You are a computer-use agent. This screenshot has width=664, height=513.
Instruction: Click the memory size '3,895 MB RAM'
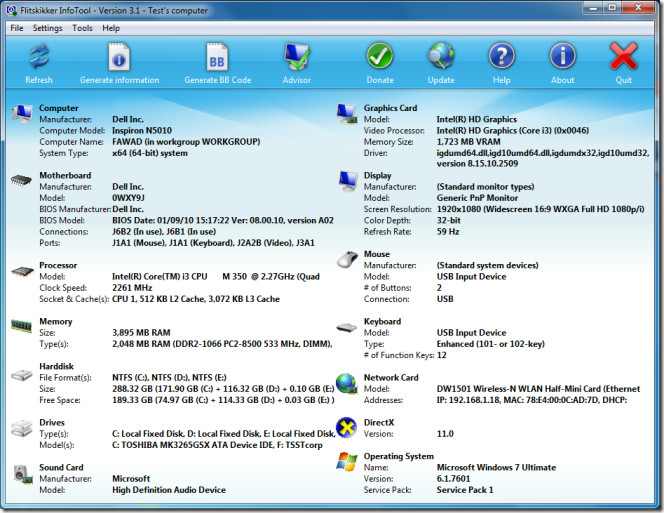[x=141, y=333]
